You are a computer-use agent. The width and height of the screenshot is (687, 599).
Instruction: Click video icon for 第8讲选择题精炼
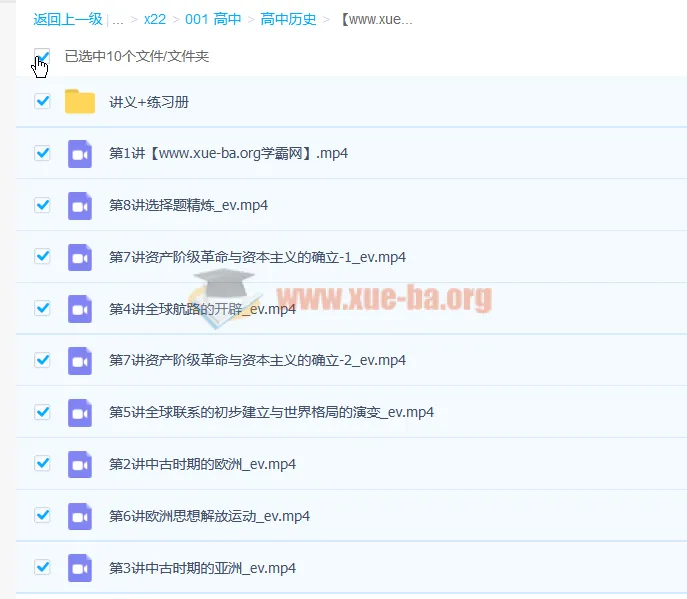[79, 205]
